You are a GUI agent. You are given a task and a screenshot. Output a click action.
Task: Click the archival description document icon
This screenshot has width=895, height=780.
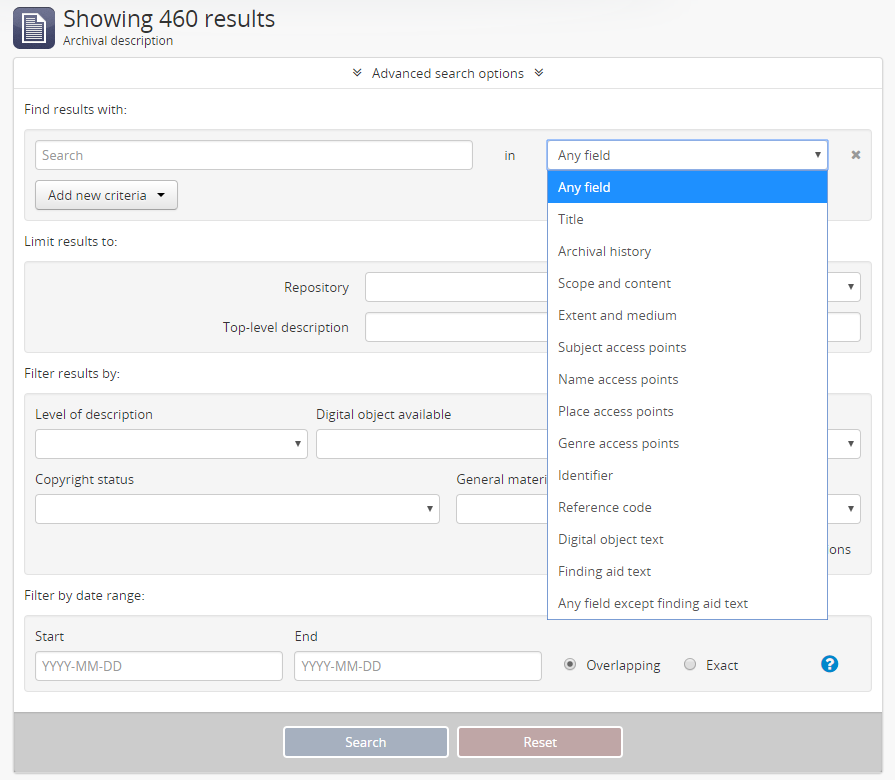(34, 27)
